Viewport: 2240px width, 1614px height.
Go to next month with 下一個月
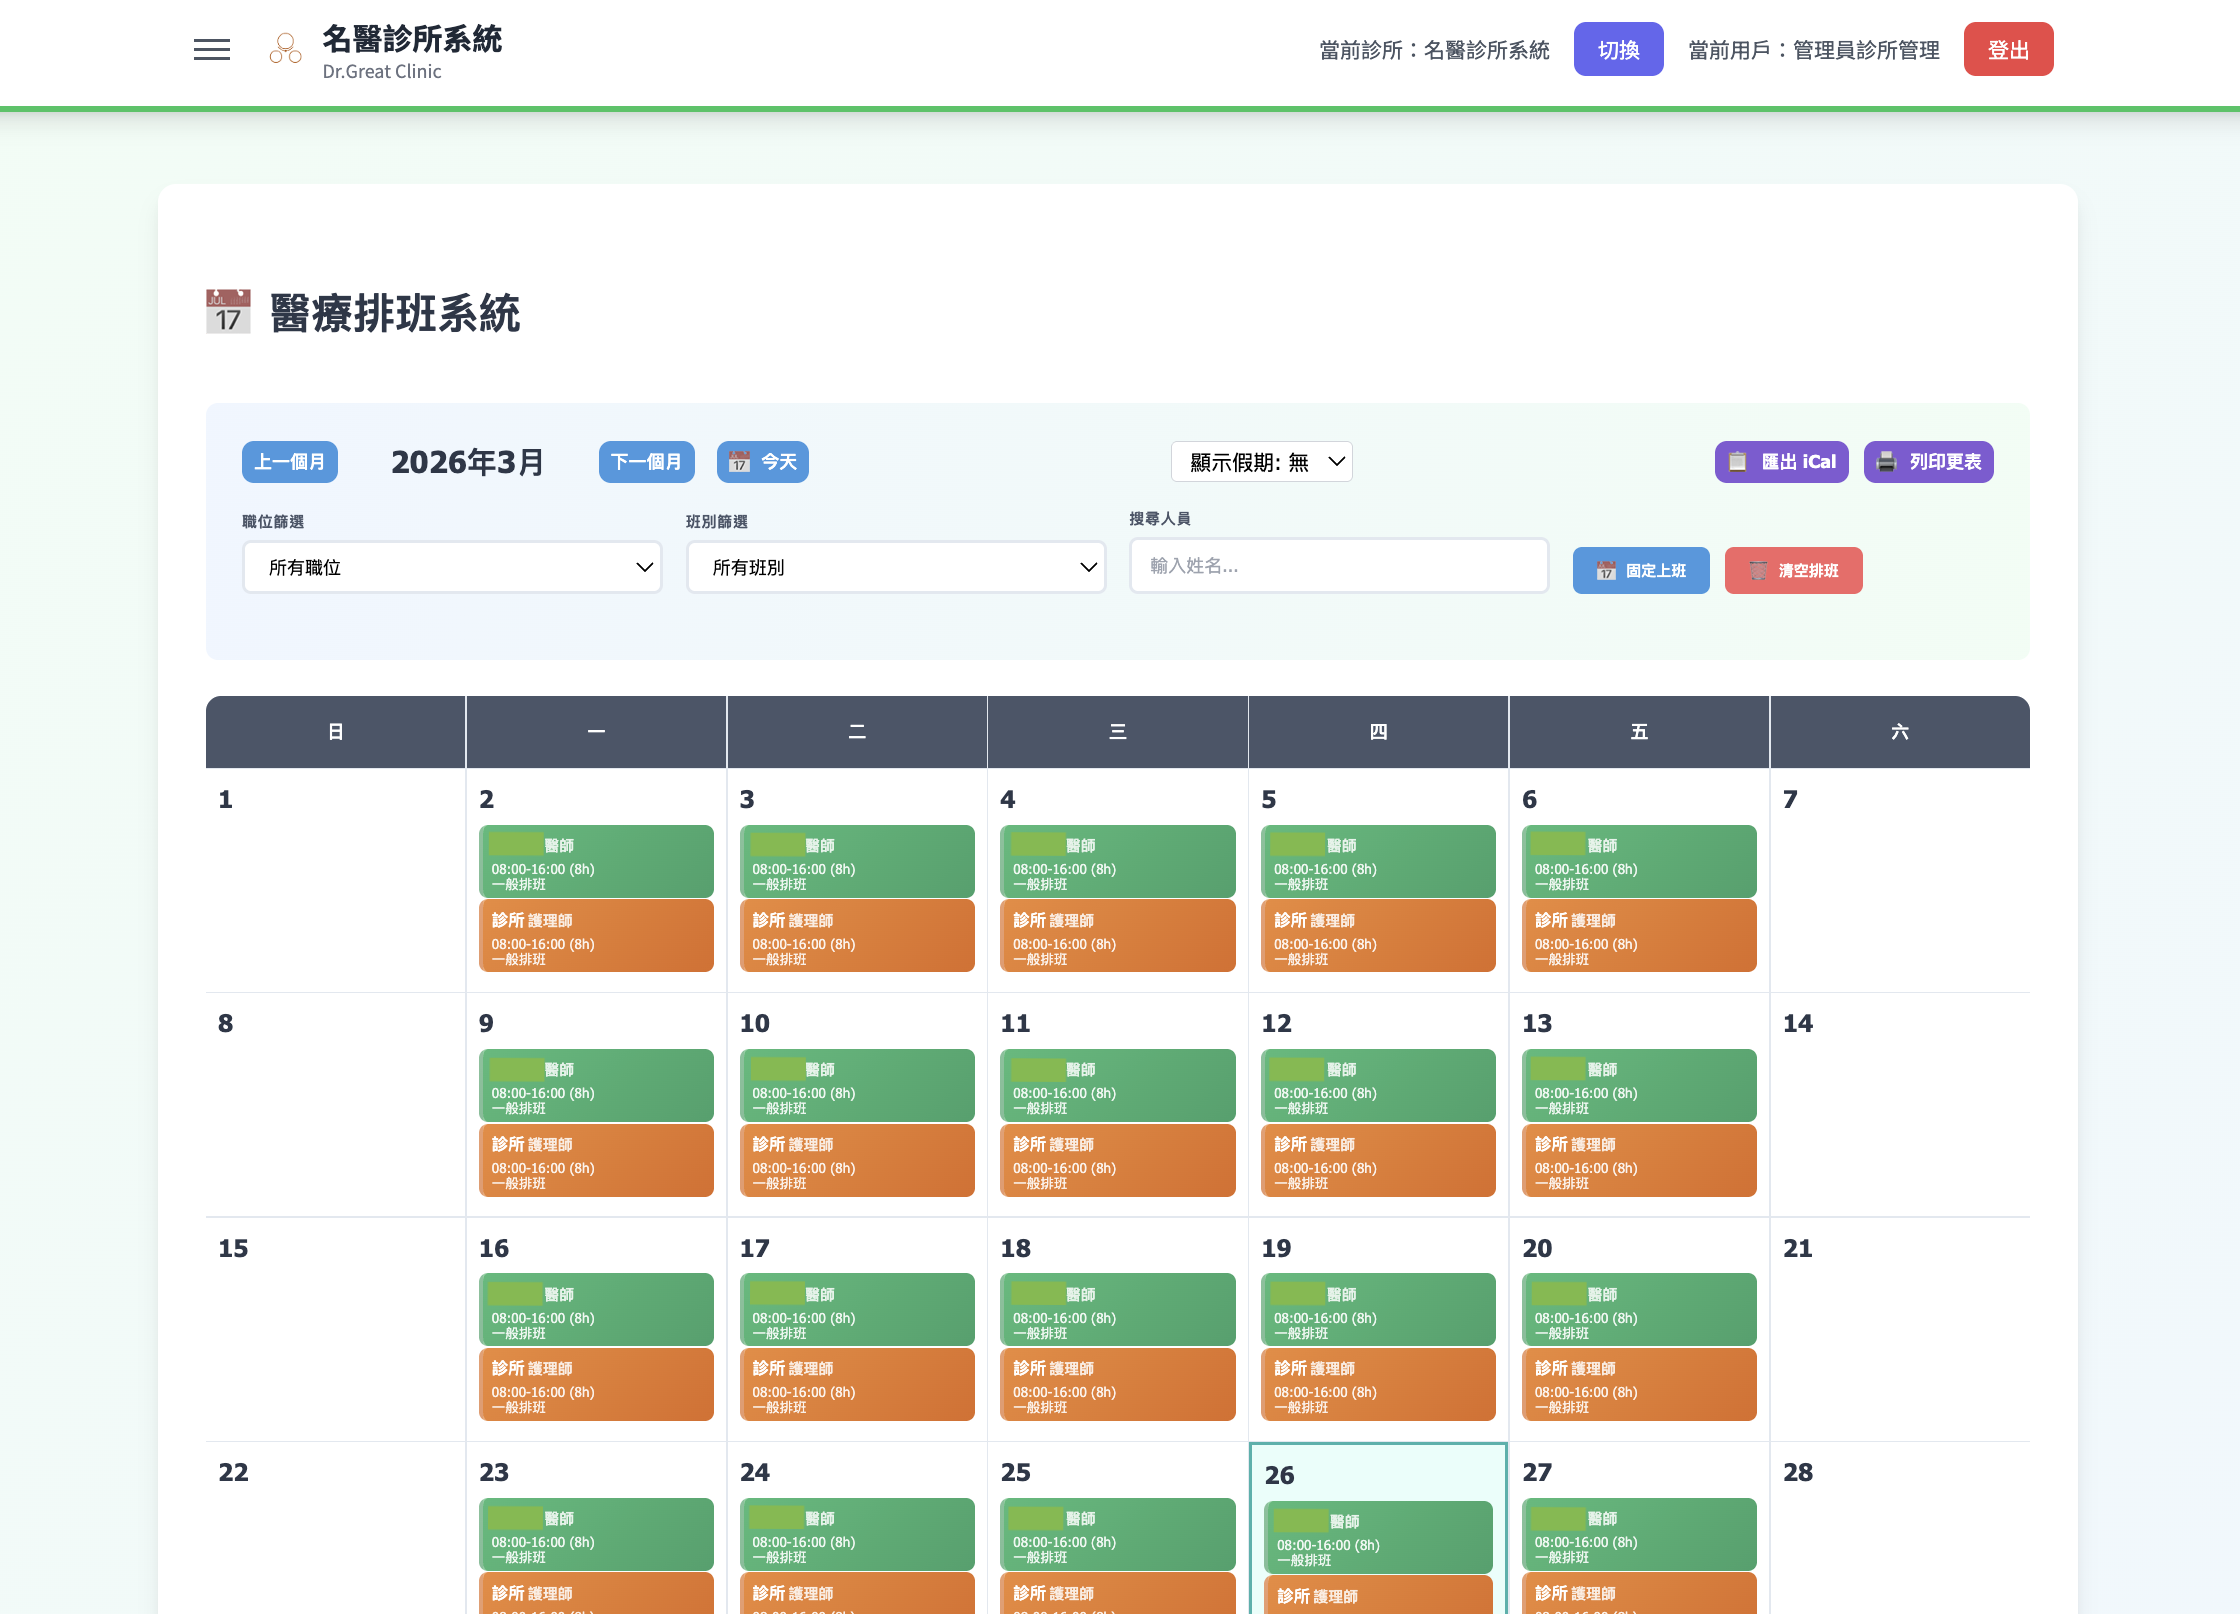tap(646, 461)
